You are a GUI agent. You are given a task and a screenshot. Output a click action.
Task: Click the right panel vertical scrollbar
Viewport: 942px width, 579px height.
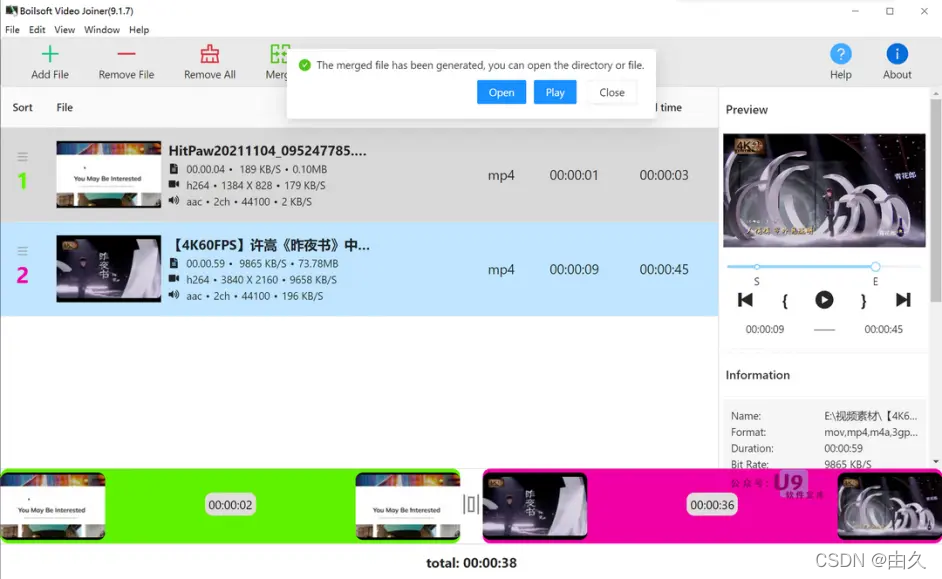click(935, 201)
